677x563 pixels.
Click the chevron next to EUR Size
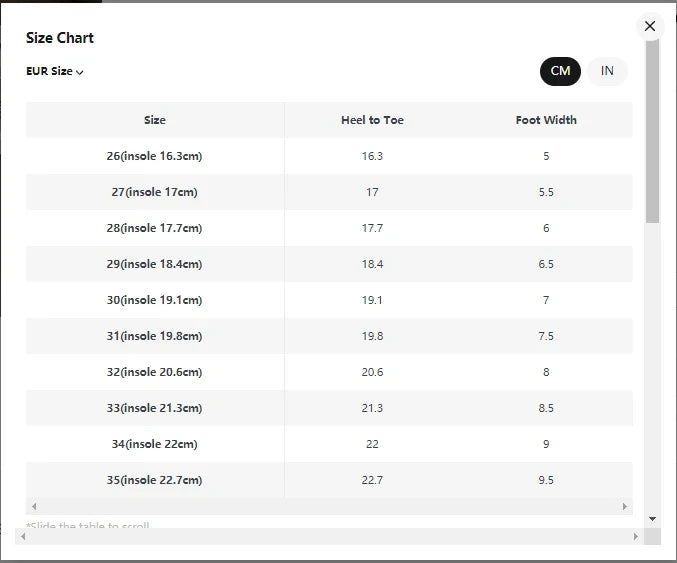click(x=79, y=72)
